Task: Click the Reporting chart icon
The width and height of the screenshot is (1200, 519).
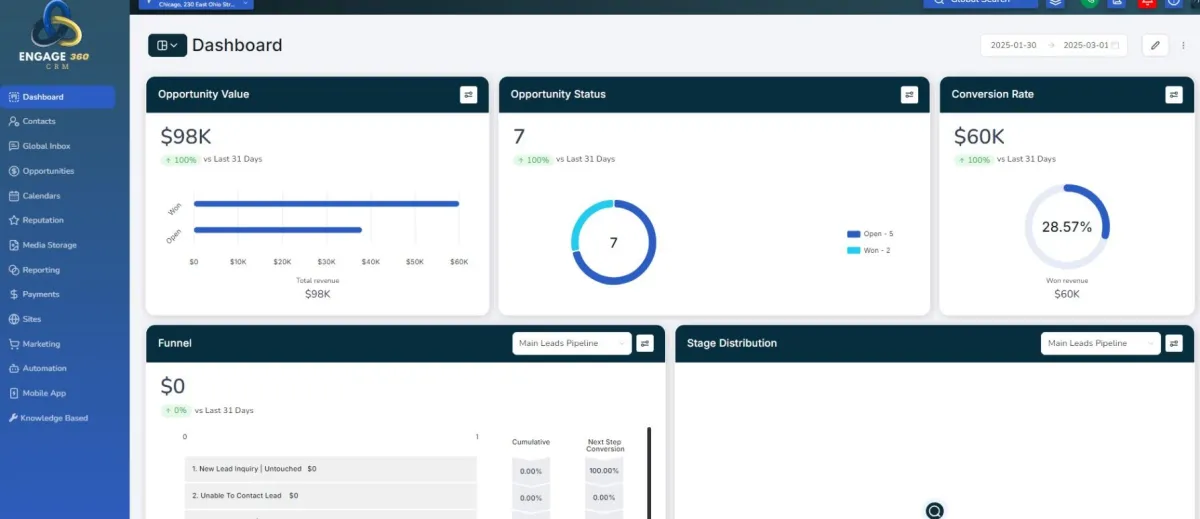Action: coord(13,270)
